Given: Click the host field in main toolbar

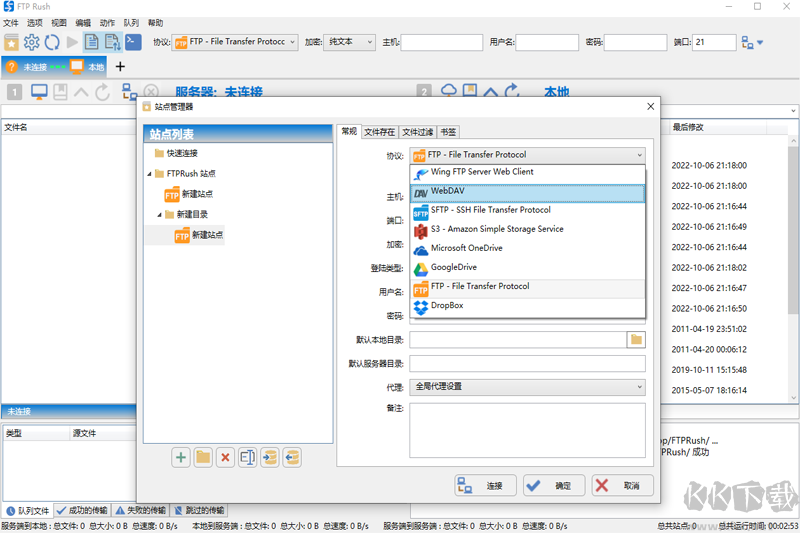Looking at the screenshot, I should [x=442, y=42].
